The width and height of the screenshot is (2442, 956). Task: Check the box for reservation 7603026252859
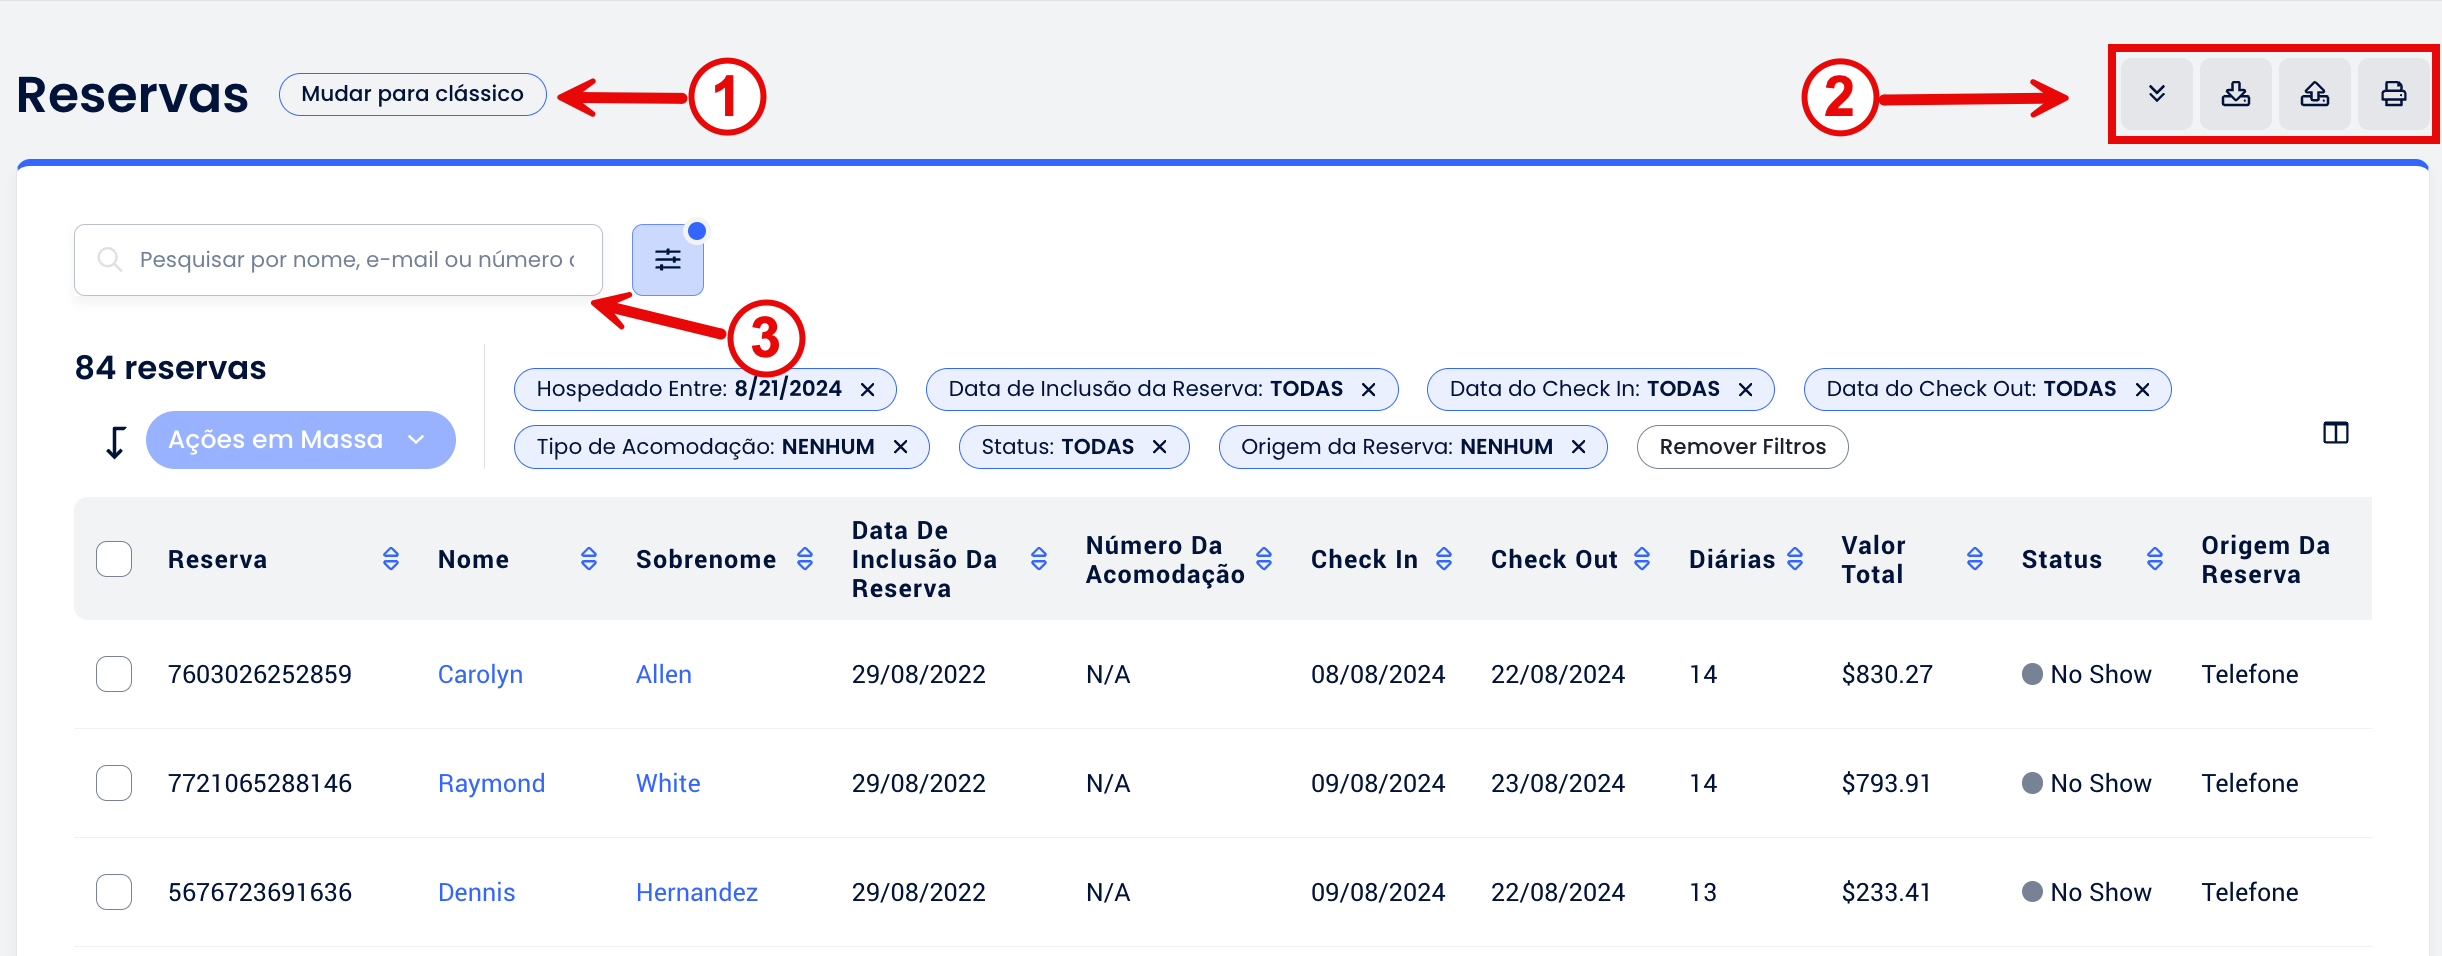click(114, 674)
